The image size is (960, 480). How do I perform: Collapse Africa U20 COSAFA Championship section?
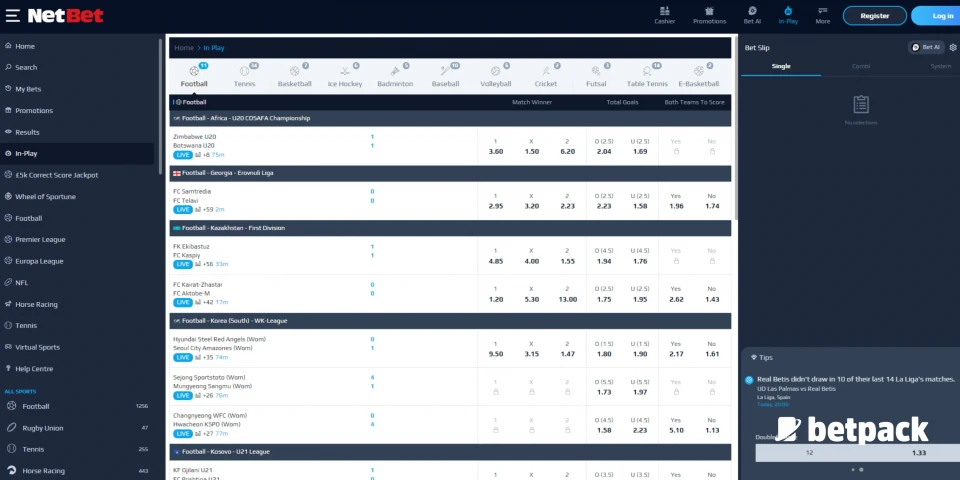450,118
